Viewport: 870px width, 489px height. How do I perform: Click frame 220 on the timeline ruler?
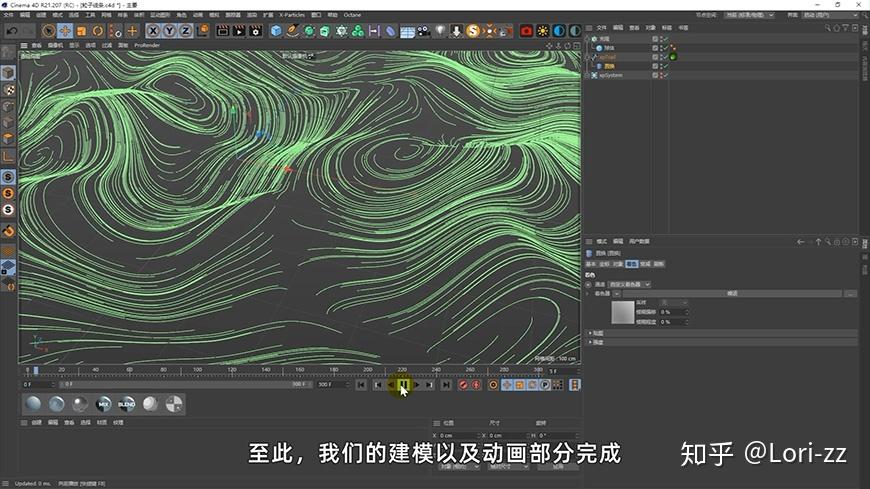point(402,370)
